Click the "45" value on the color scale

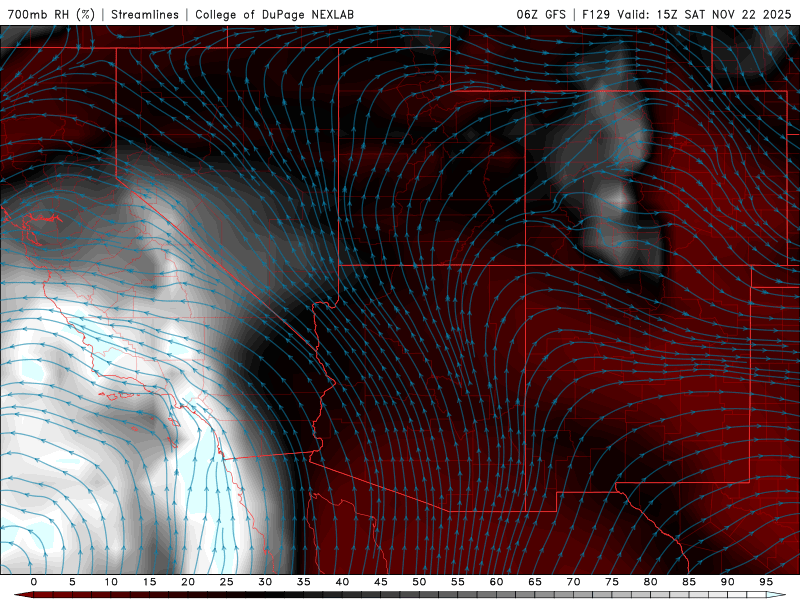(x=381, y=582)
